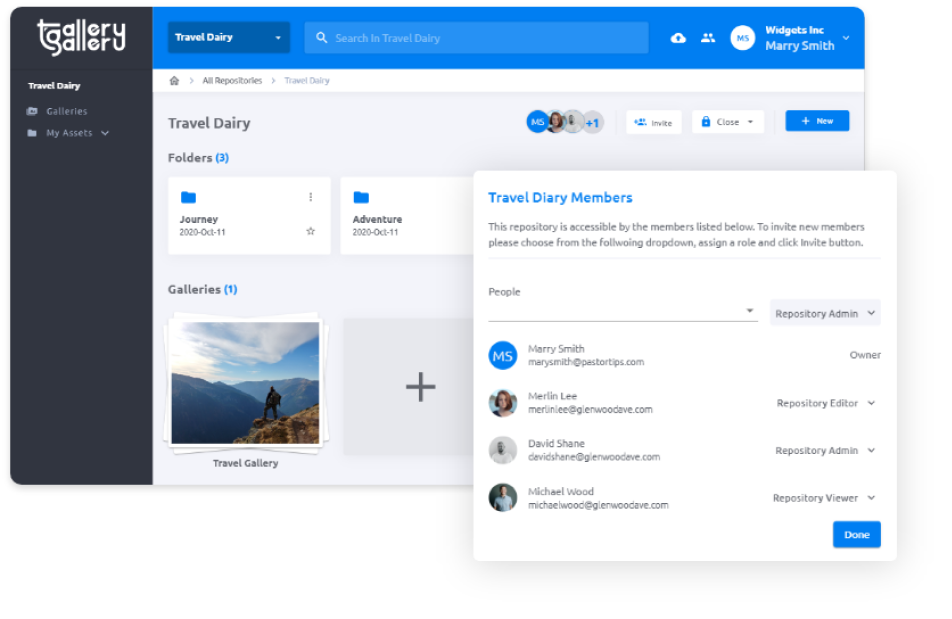Open the Travel Gallery thumbnail
Image resolution: width=952 pixels, height=619 pixels.
pyautogui.click(x=245, y=383)
